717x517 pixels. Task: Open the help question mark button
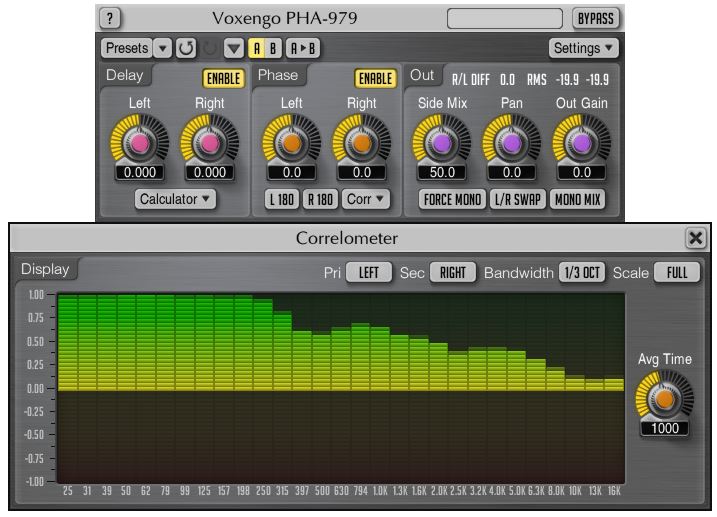pyautogui.click(x=110, y=19)
